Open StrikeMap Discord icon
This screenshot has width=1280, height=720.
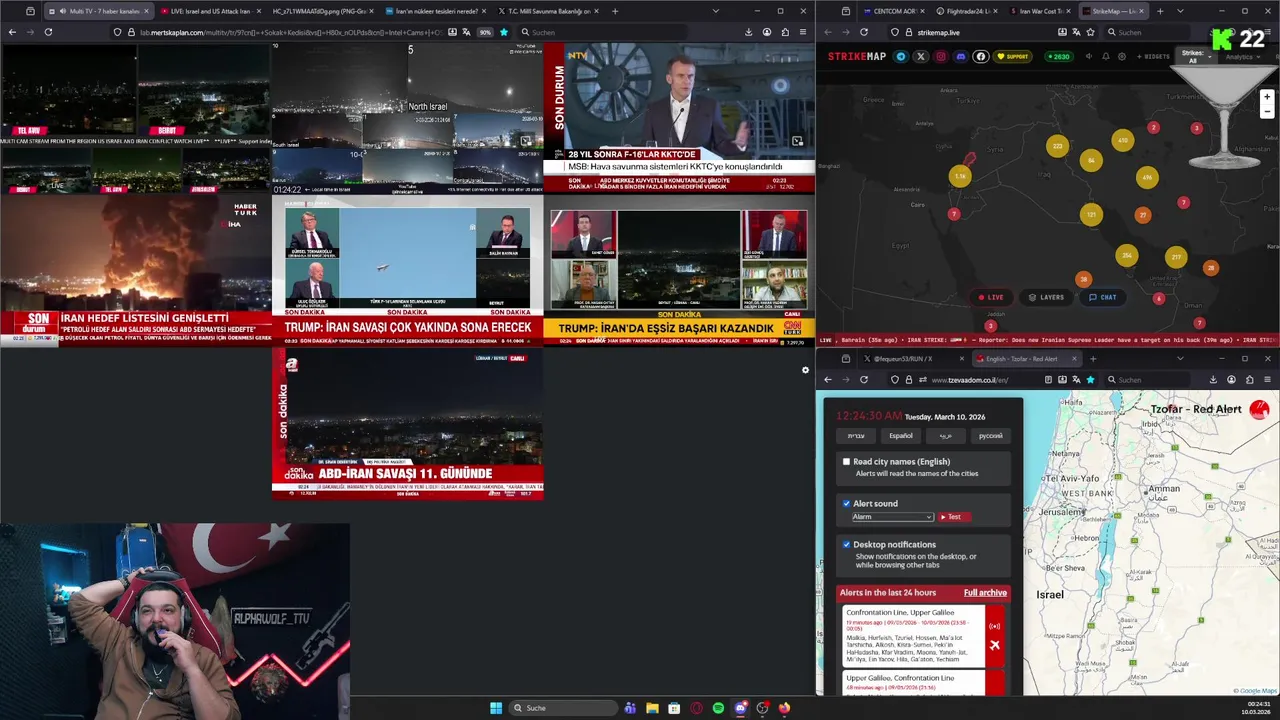tap(960, 57)
